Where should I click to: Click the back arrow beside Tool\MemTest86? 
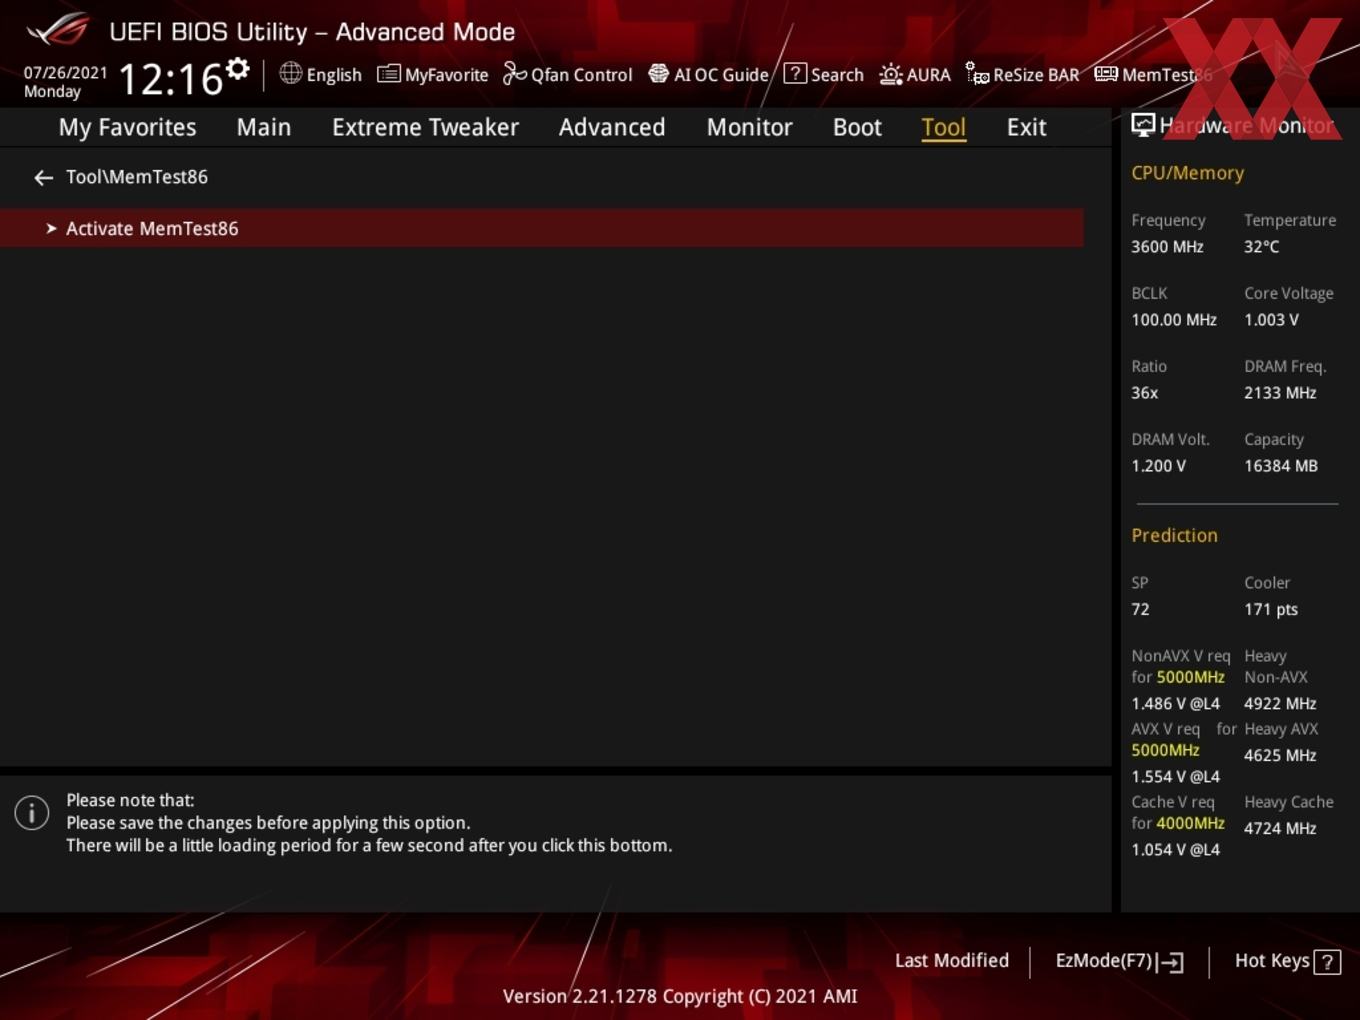43,178
